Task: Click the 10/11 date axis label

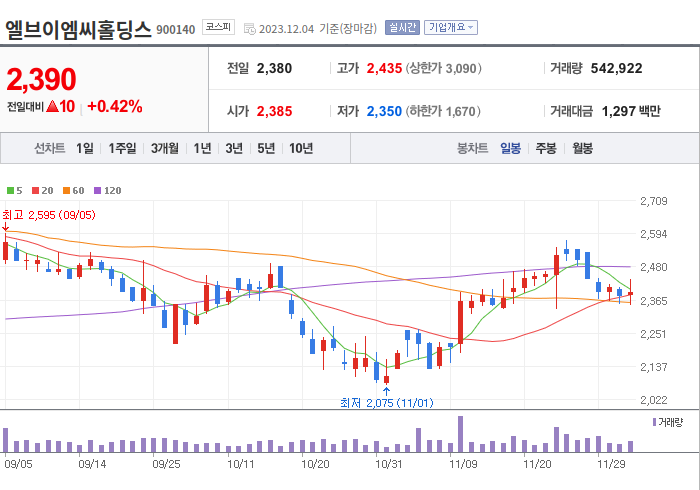Action: [241, 464]
